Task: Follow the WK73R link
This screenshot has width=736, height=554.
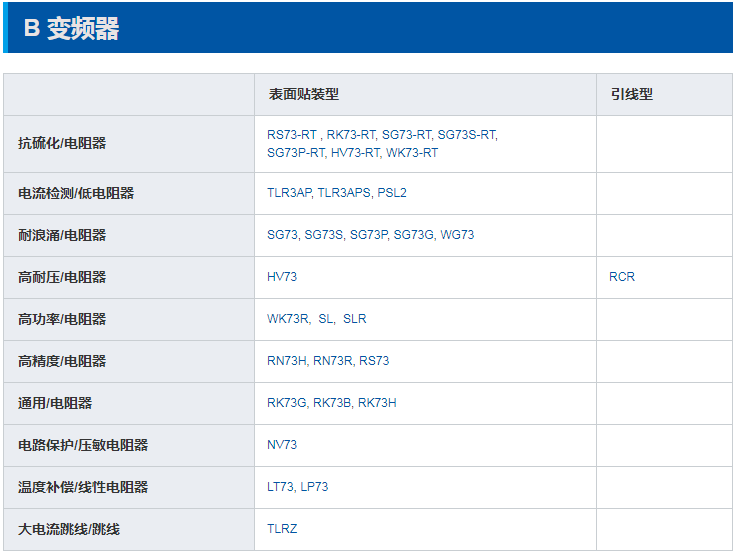Action: click(288, 319)
